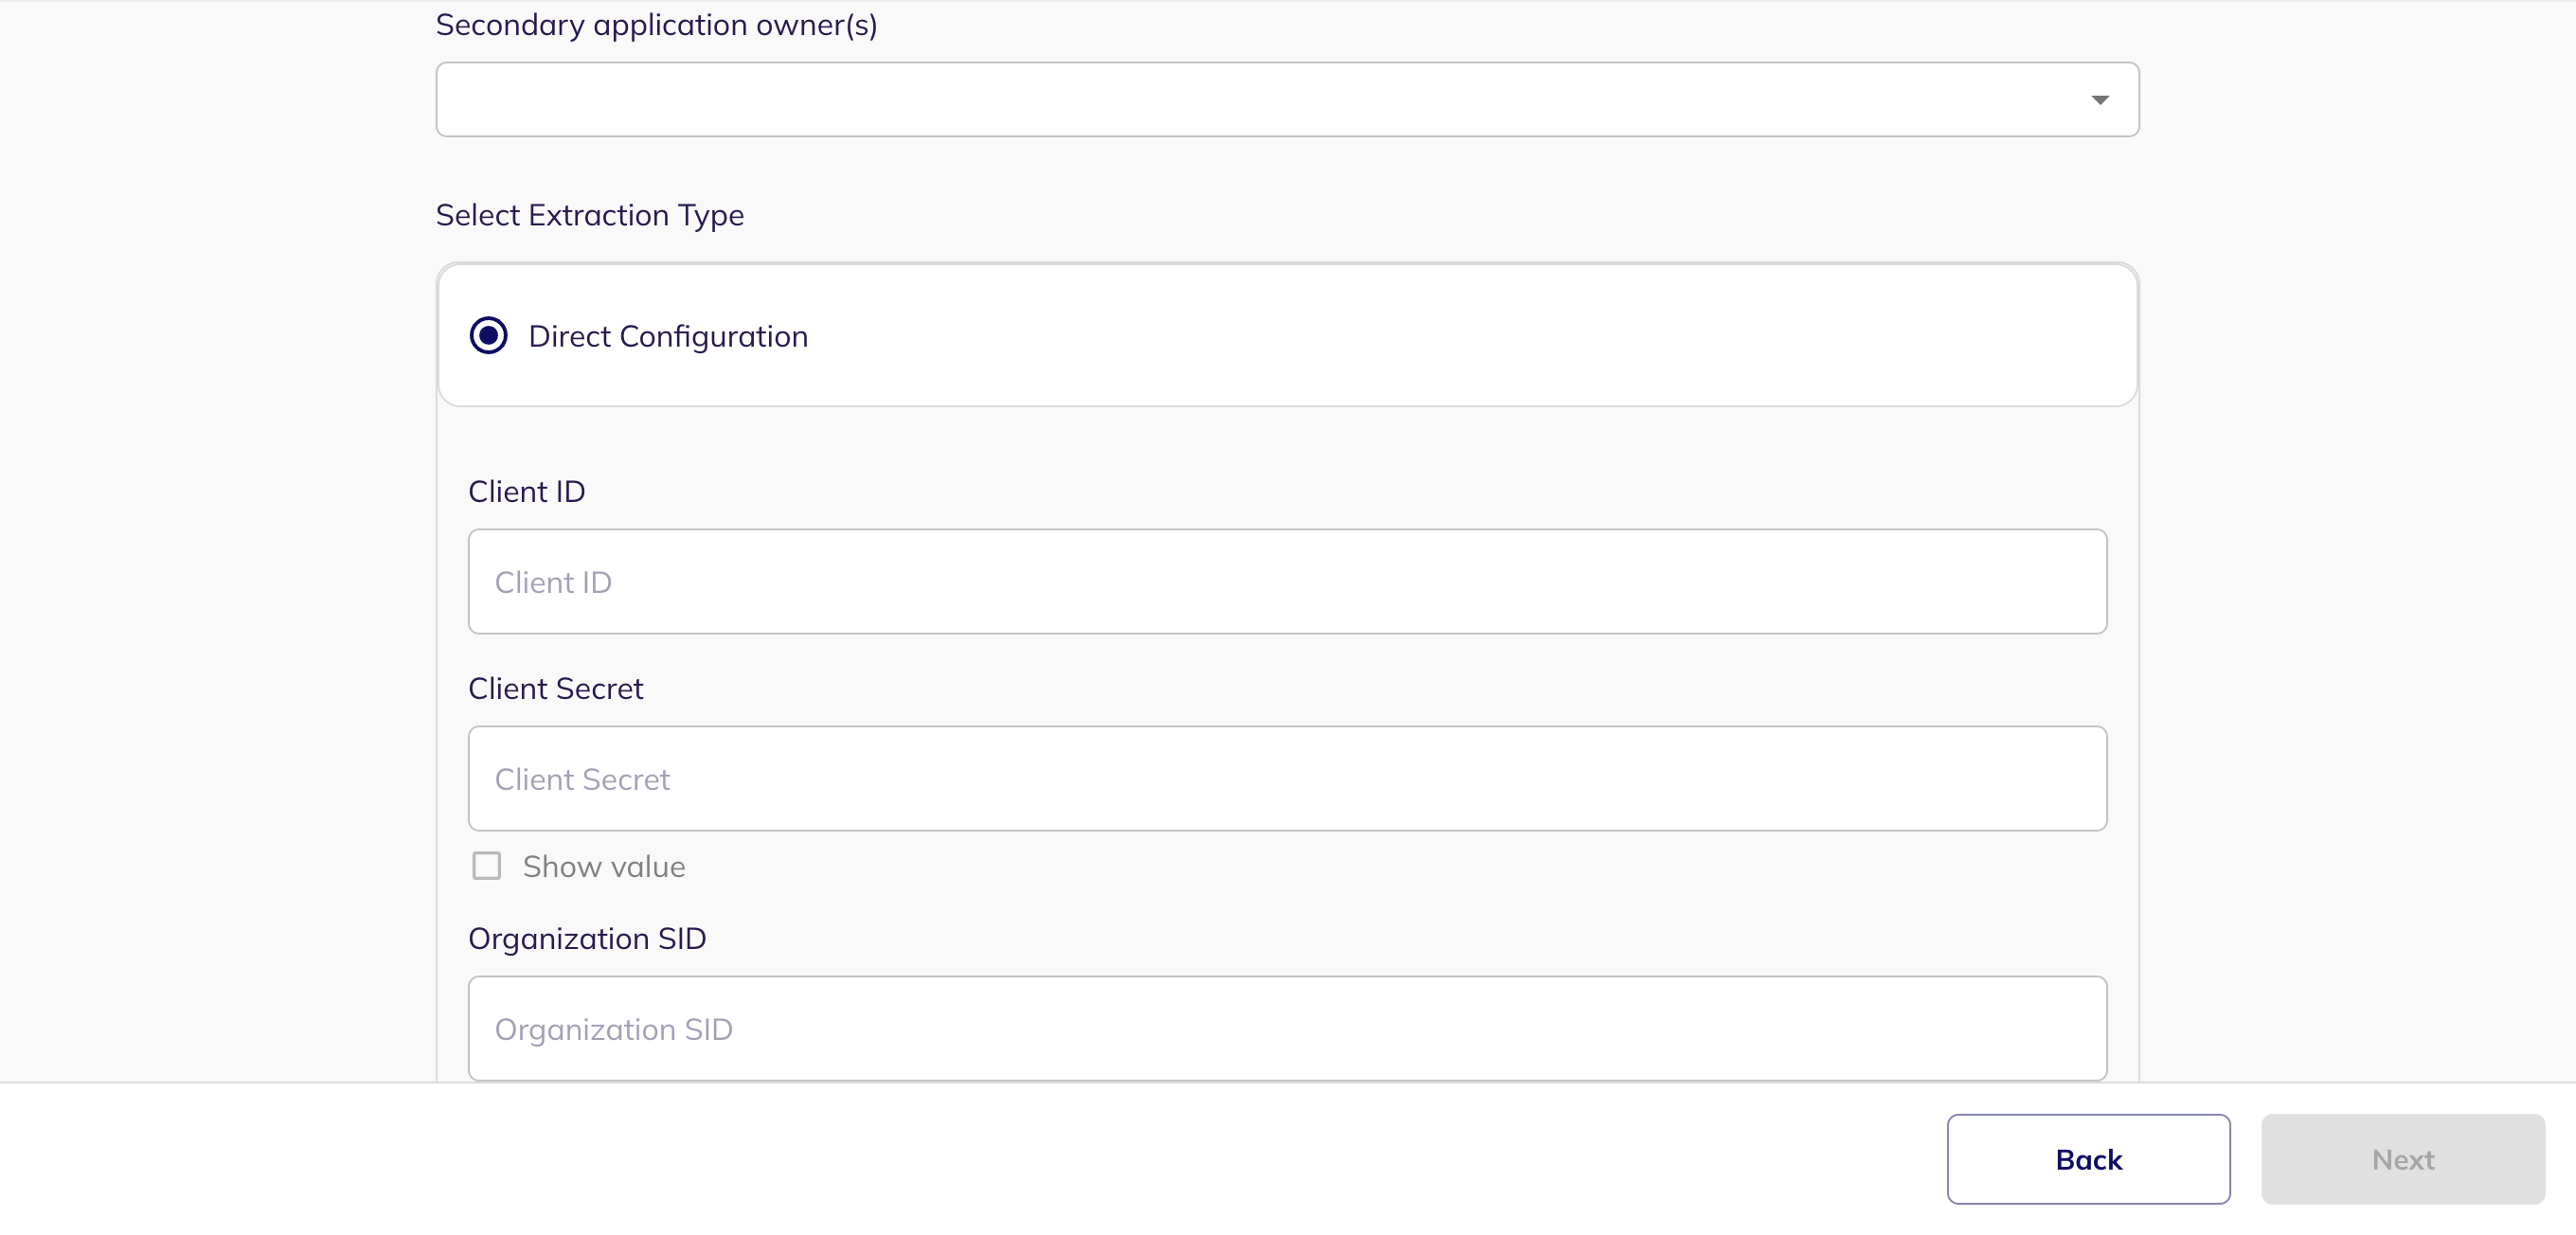Enable the Show value checkbox
The height and width of the screenshot is (1235, 2576).
coord(486,865)
